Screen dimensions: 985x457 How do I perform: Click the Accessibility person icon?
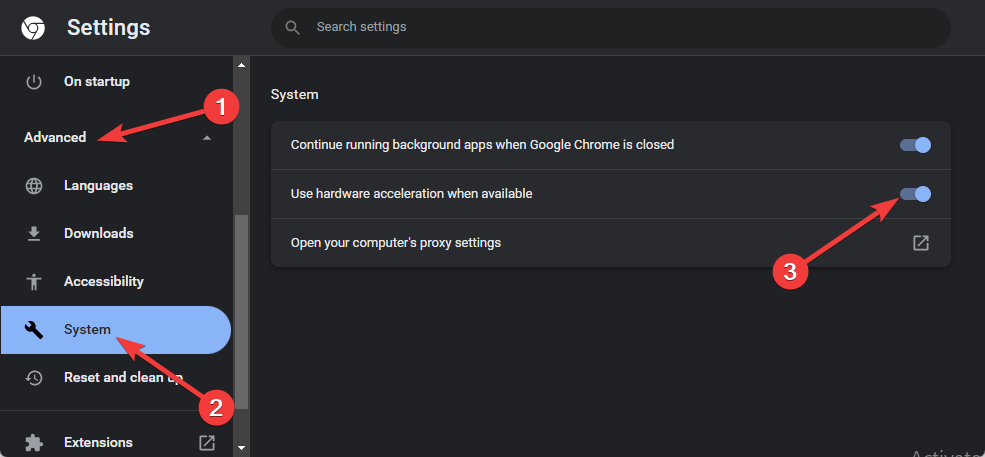pyautogui.click(x=34, y=282)
